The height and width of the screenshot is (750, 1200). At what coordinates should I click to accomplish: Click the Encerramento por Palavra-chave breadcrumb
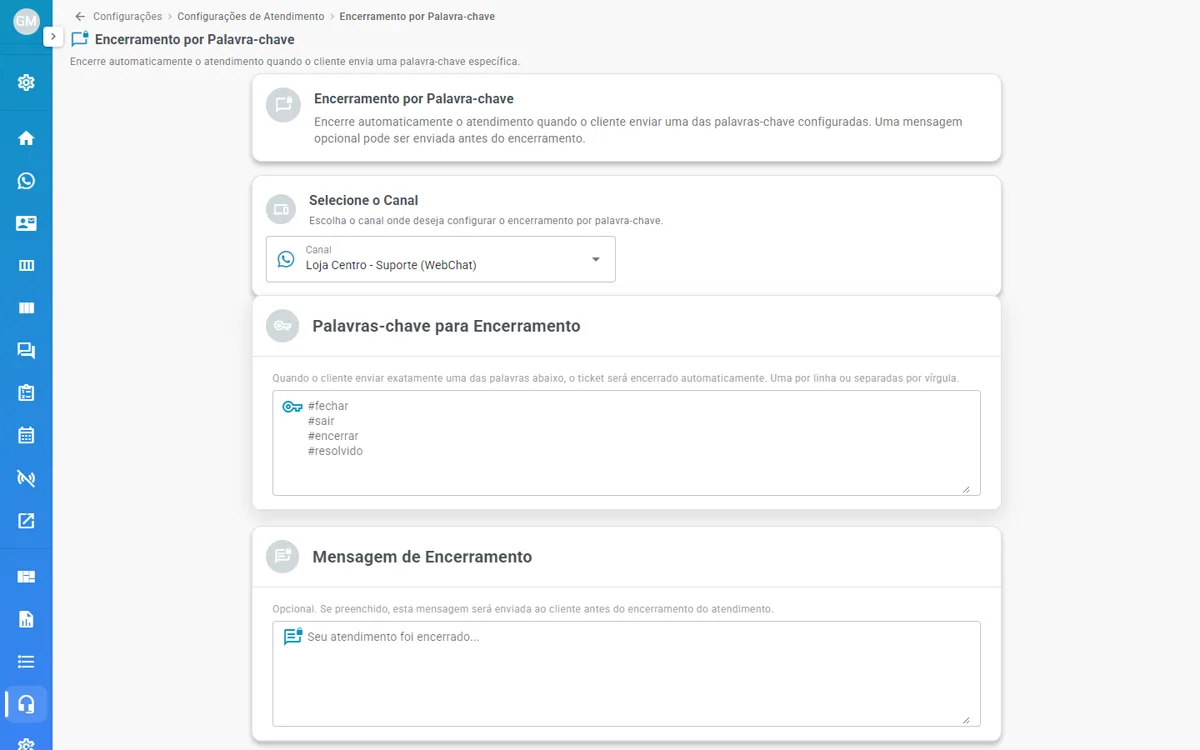point(417,17)
